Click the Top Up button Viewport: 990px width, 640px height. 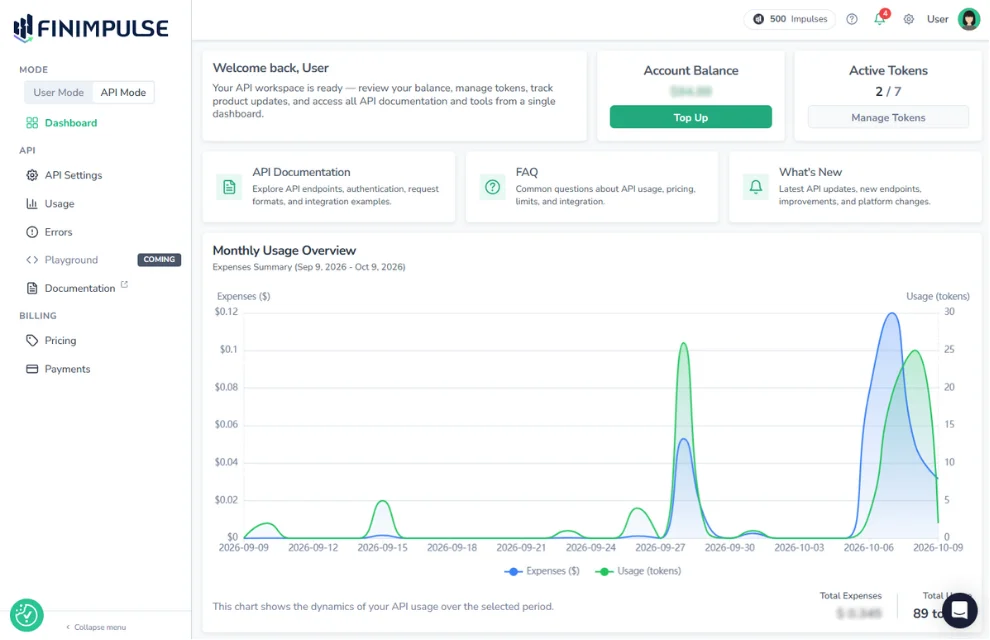coord(691,117)
